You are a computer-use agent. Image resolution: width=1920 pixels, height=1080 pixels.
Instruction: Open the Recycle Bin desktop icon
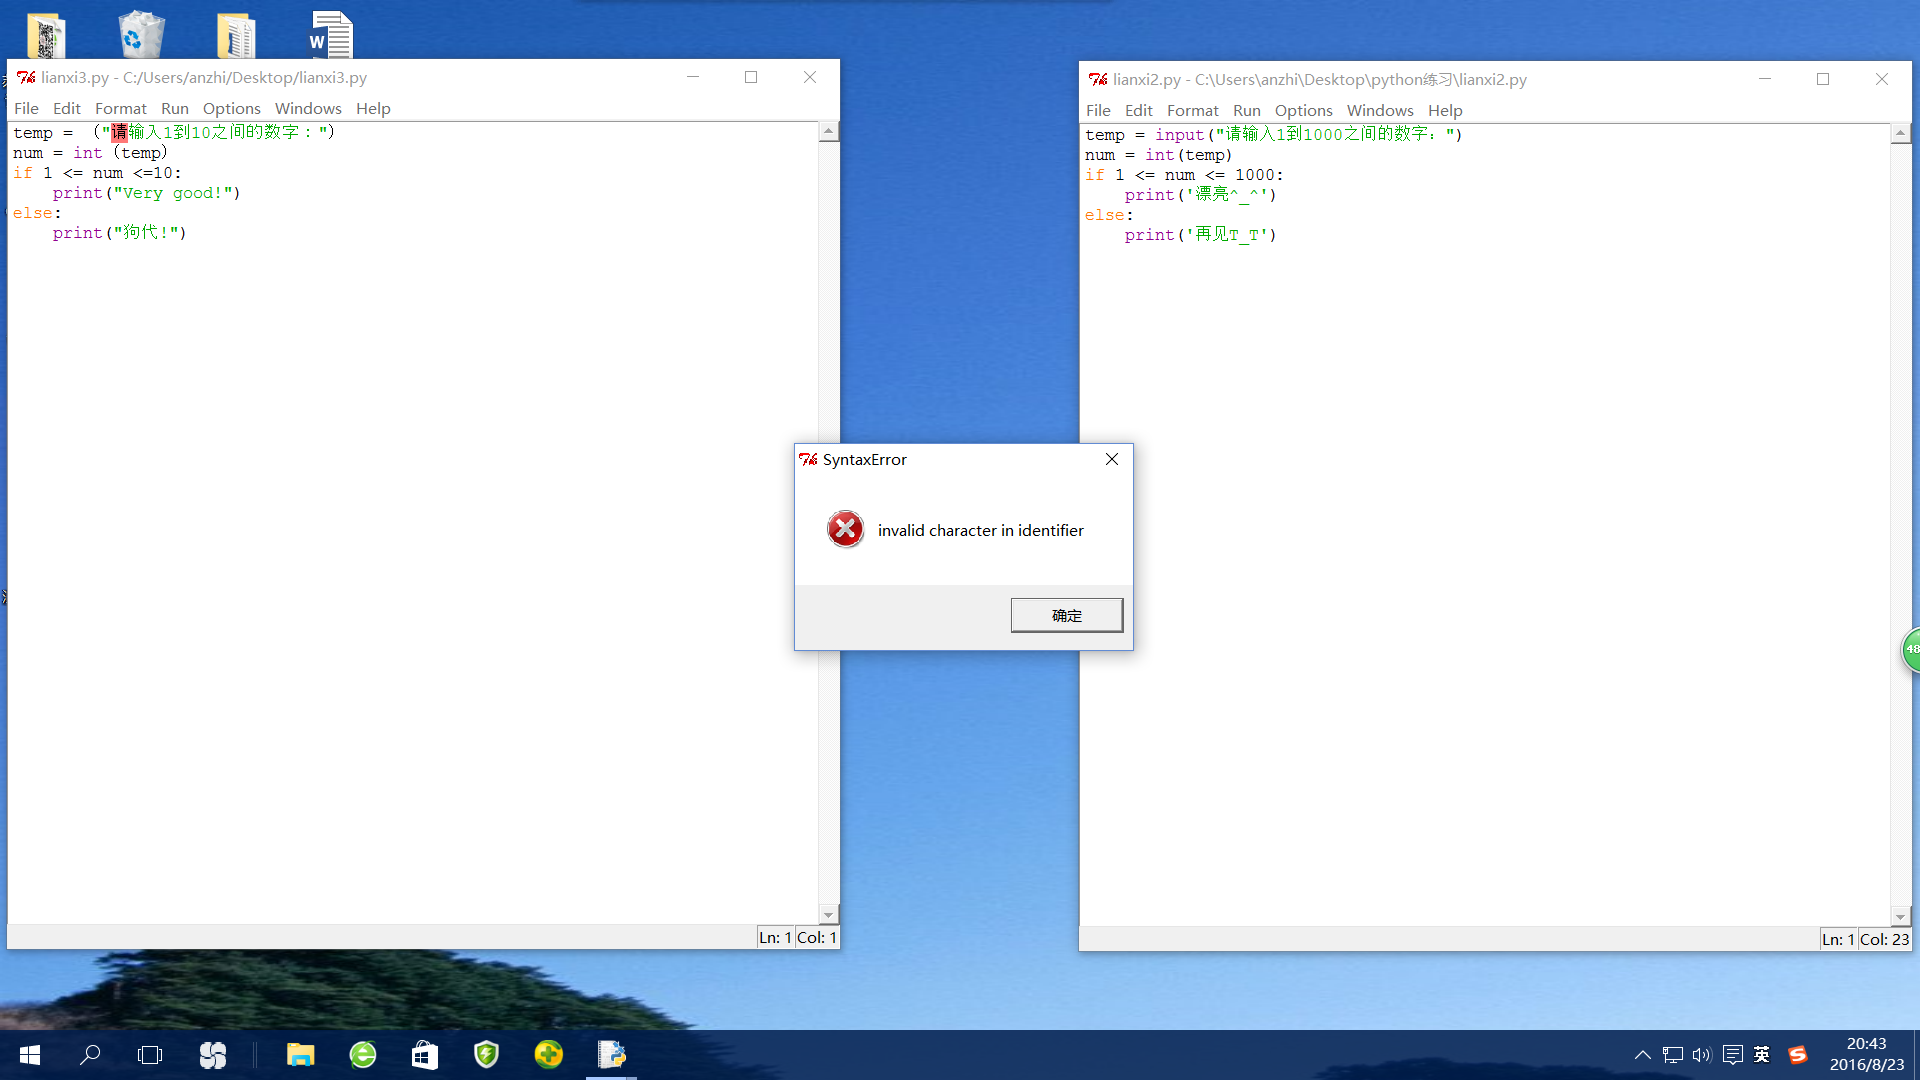[141, 35]
